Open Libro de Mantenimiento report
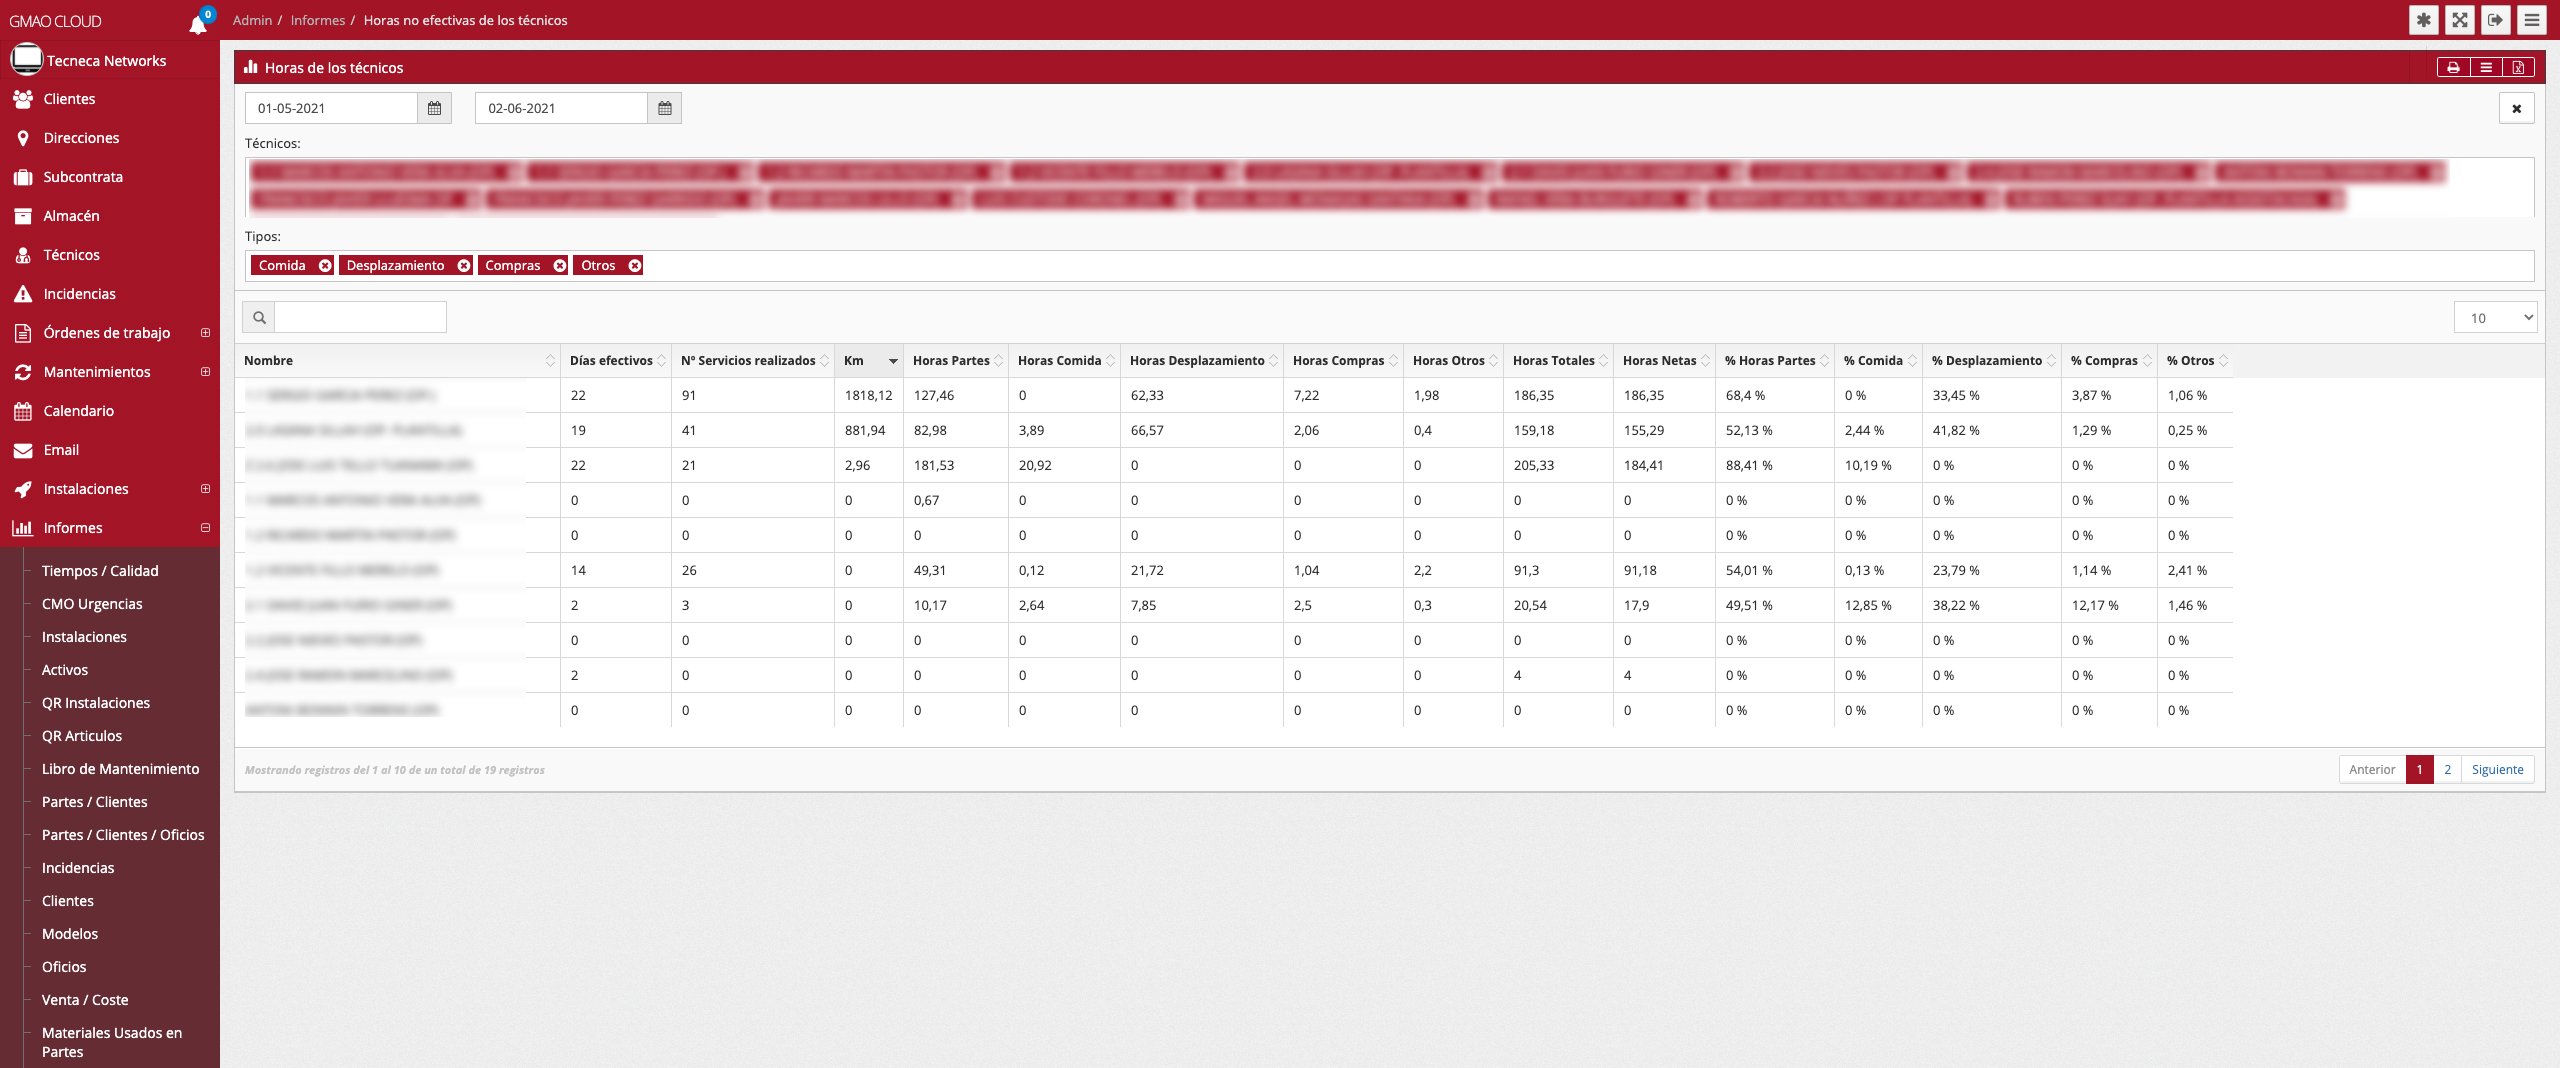The image size is (2560, 1068). tap(121, 769)
